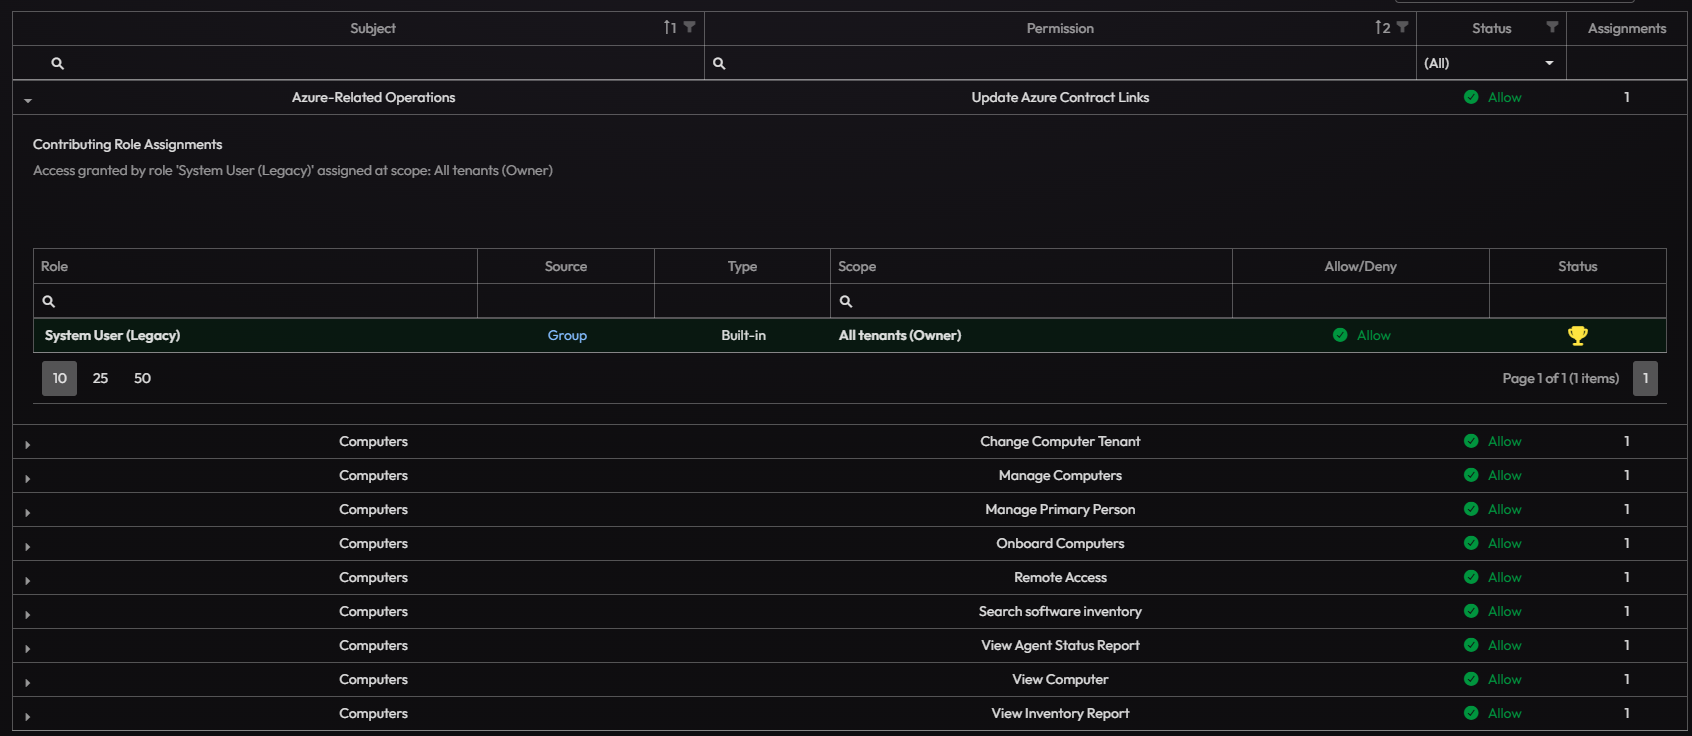Click the Assignments column header

point(1627,28)
